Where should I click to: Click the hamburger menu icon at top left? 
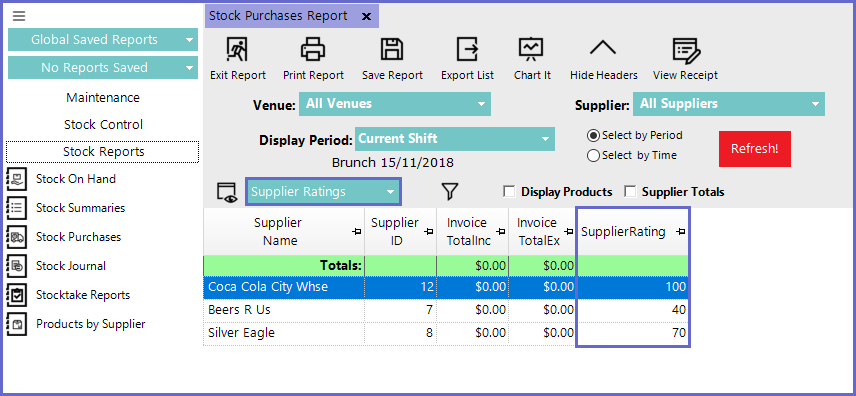tap(19, 16)
